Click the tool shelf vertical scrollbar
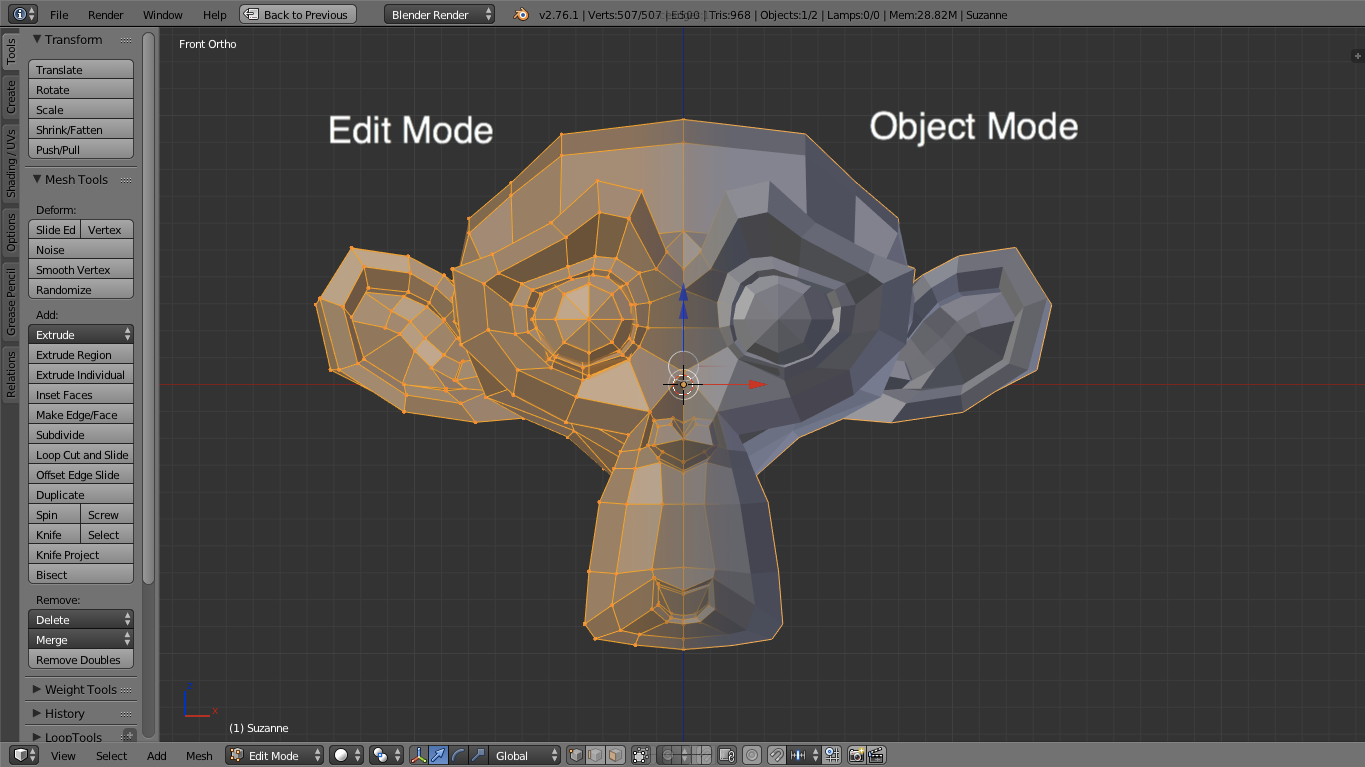This screenshot has height=767, width=1365. tap(149, 307)
